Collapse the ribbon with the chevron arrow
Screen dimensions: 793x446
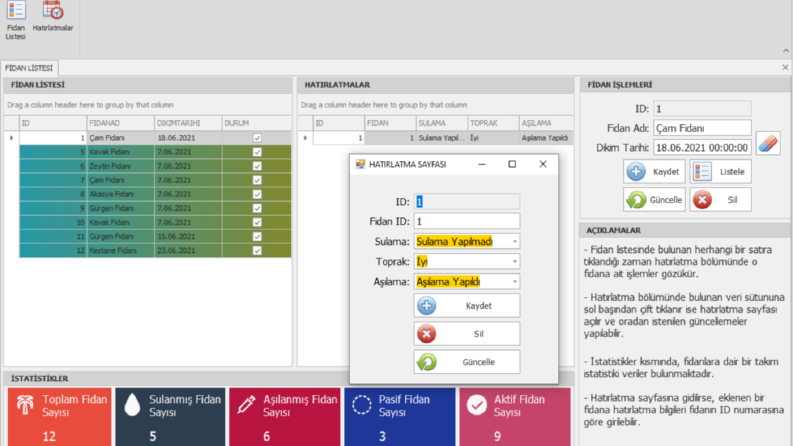pyautogui.click(x=785, y=51)
